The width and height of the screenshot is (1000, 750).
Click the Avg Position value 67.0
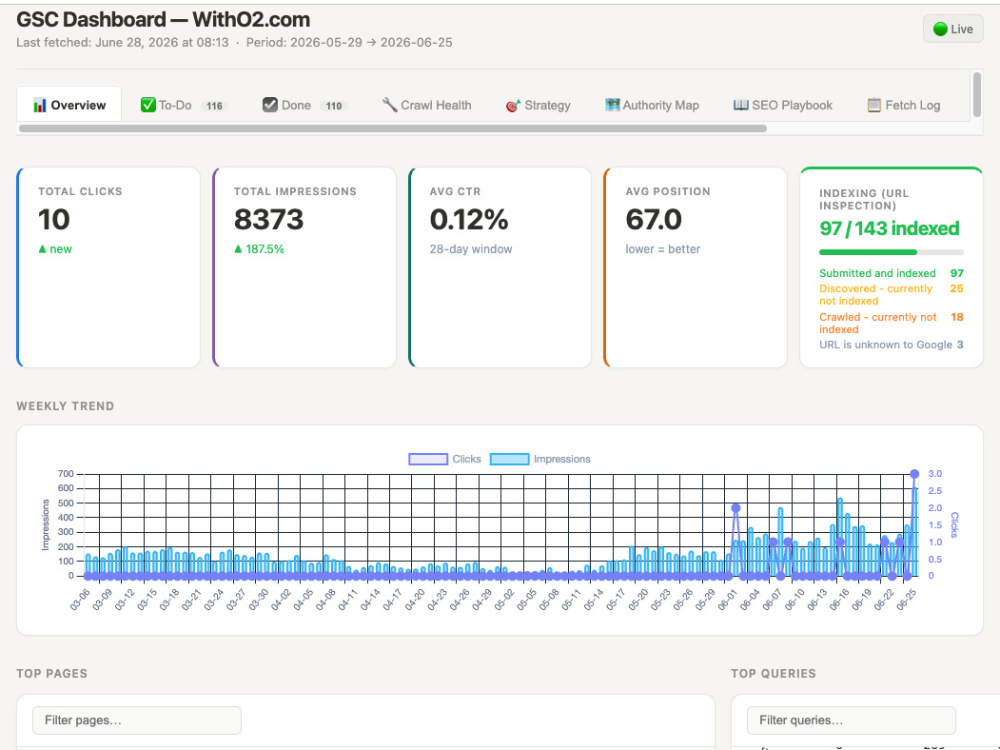click(654, 220)
